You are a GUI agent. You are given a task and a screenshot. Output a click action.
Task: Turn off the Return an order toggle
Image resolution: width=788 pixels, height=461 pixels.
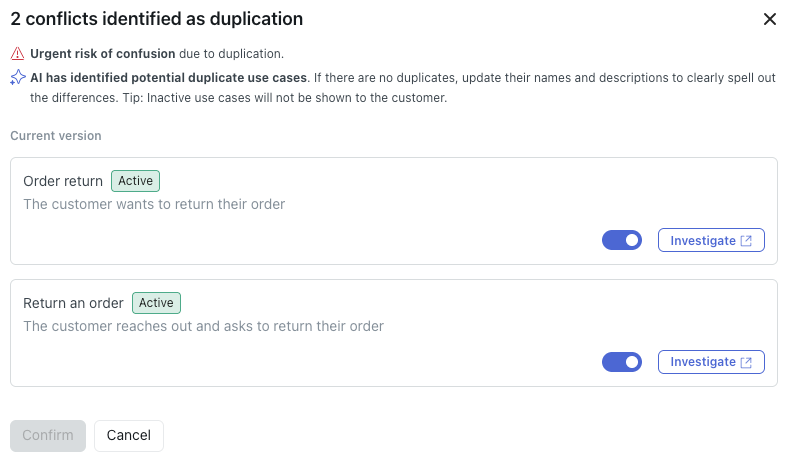[x=622, y=362]
